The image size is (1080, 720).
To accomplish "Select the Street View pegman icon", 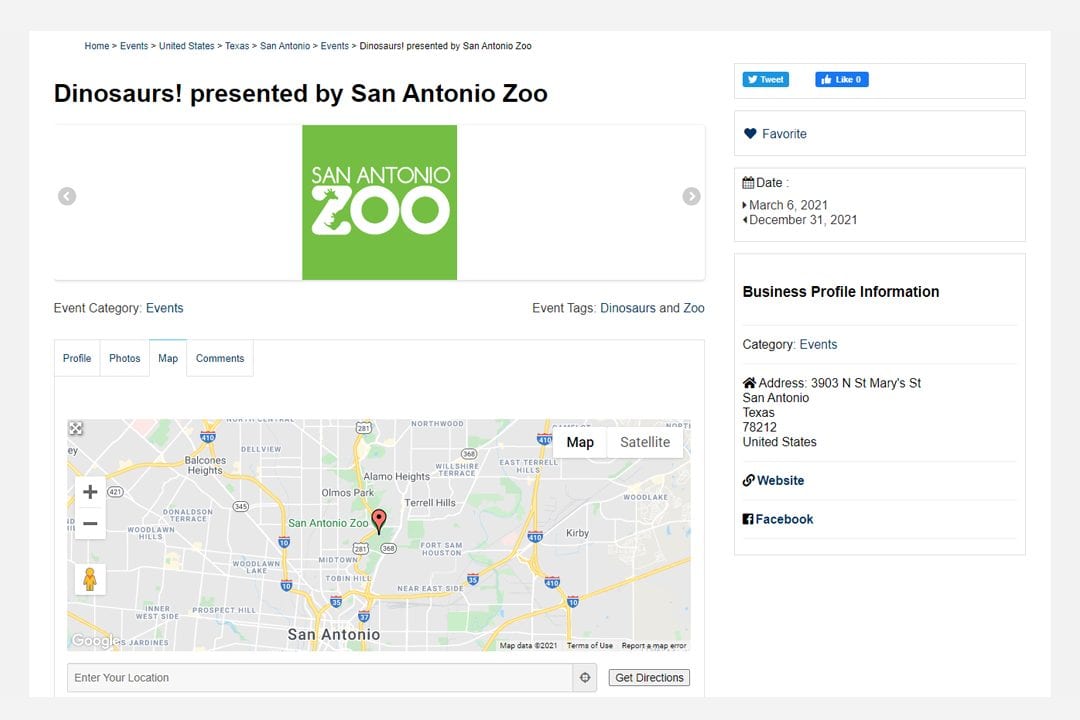I will 90,579.
